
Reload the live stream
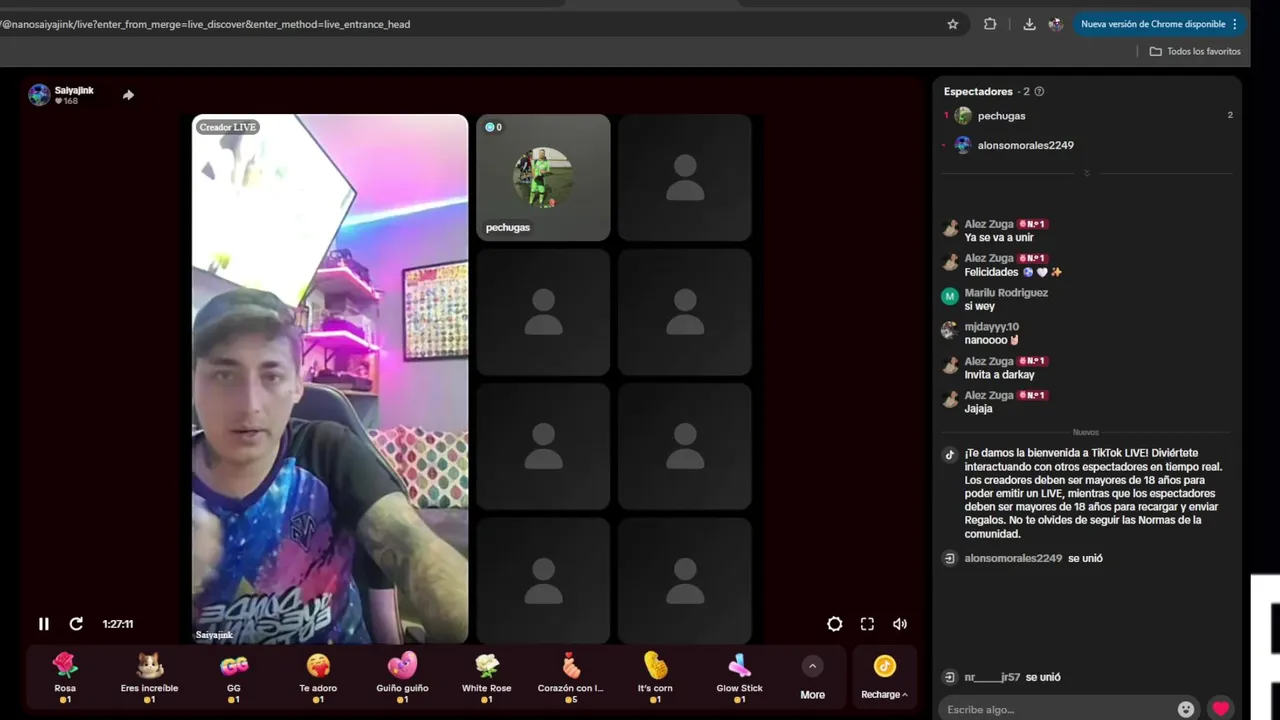76,624
